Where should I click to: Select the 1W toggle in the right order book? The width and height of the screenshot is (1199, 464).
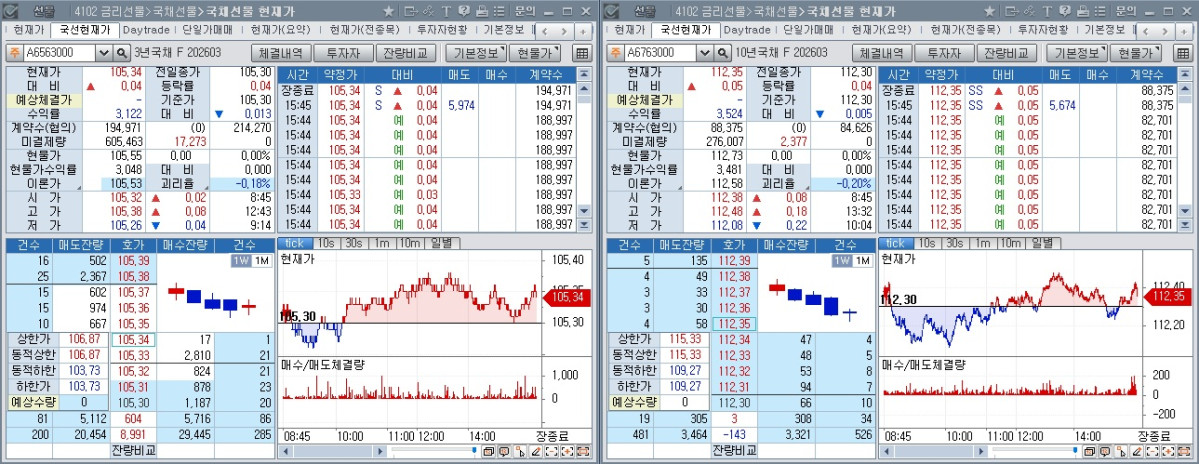click(x=843, y=261)
